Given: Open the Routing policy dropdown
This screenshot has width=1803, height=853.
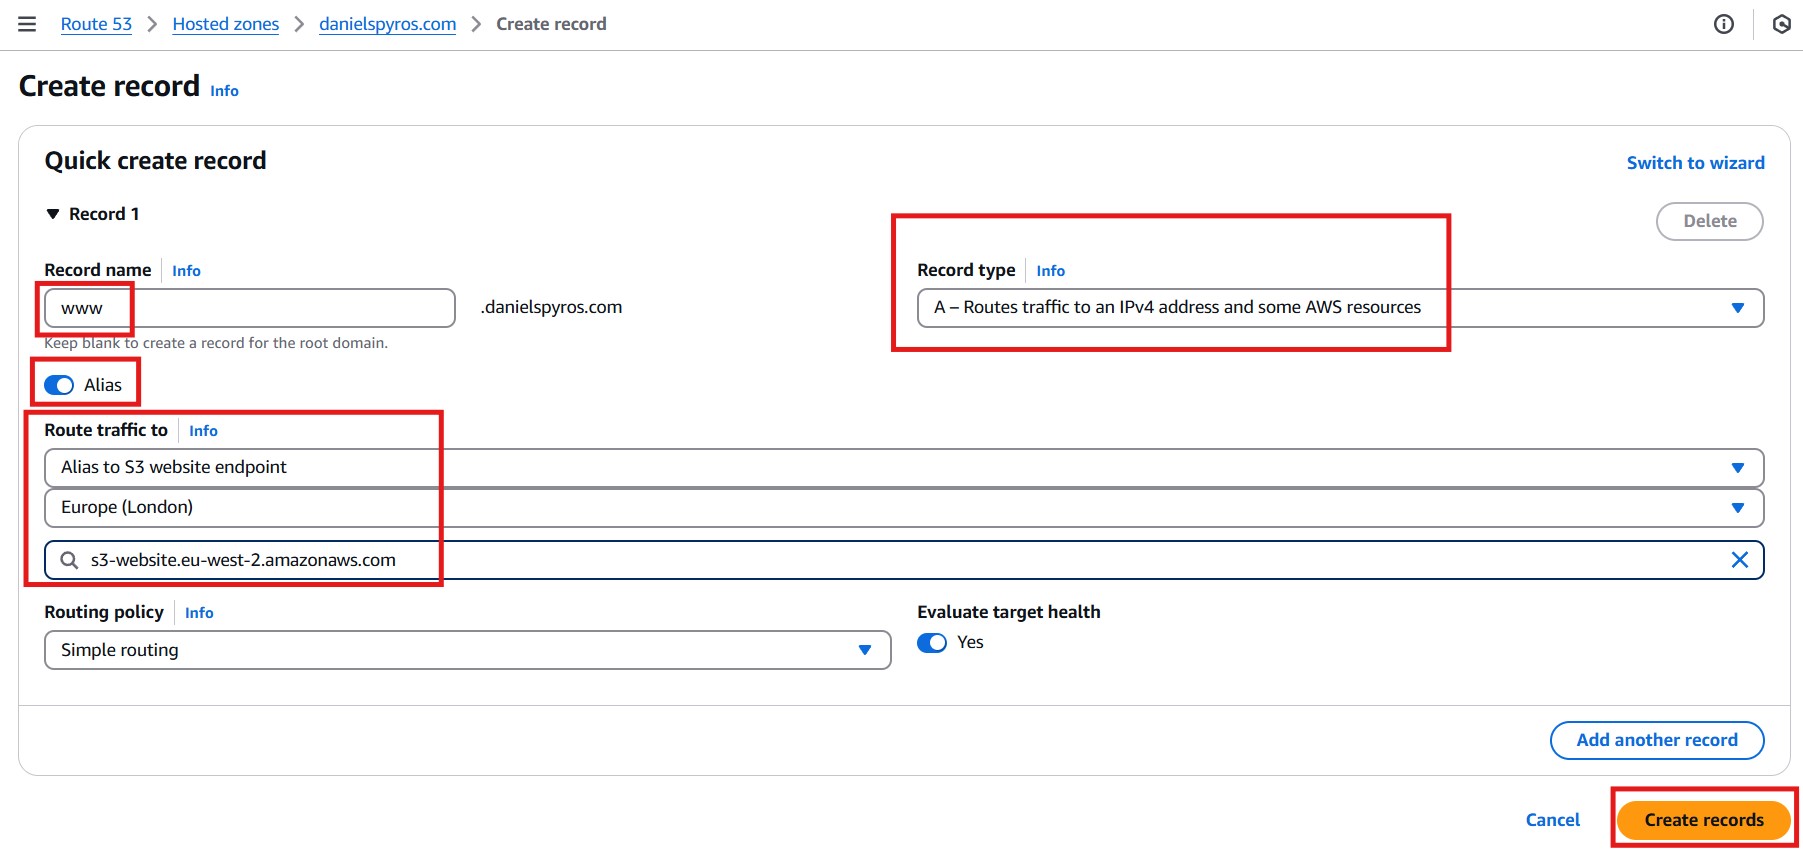Looking at the screenshot, I should pos(467,650).
